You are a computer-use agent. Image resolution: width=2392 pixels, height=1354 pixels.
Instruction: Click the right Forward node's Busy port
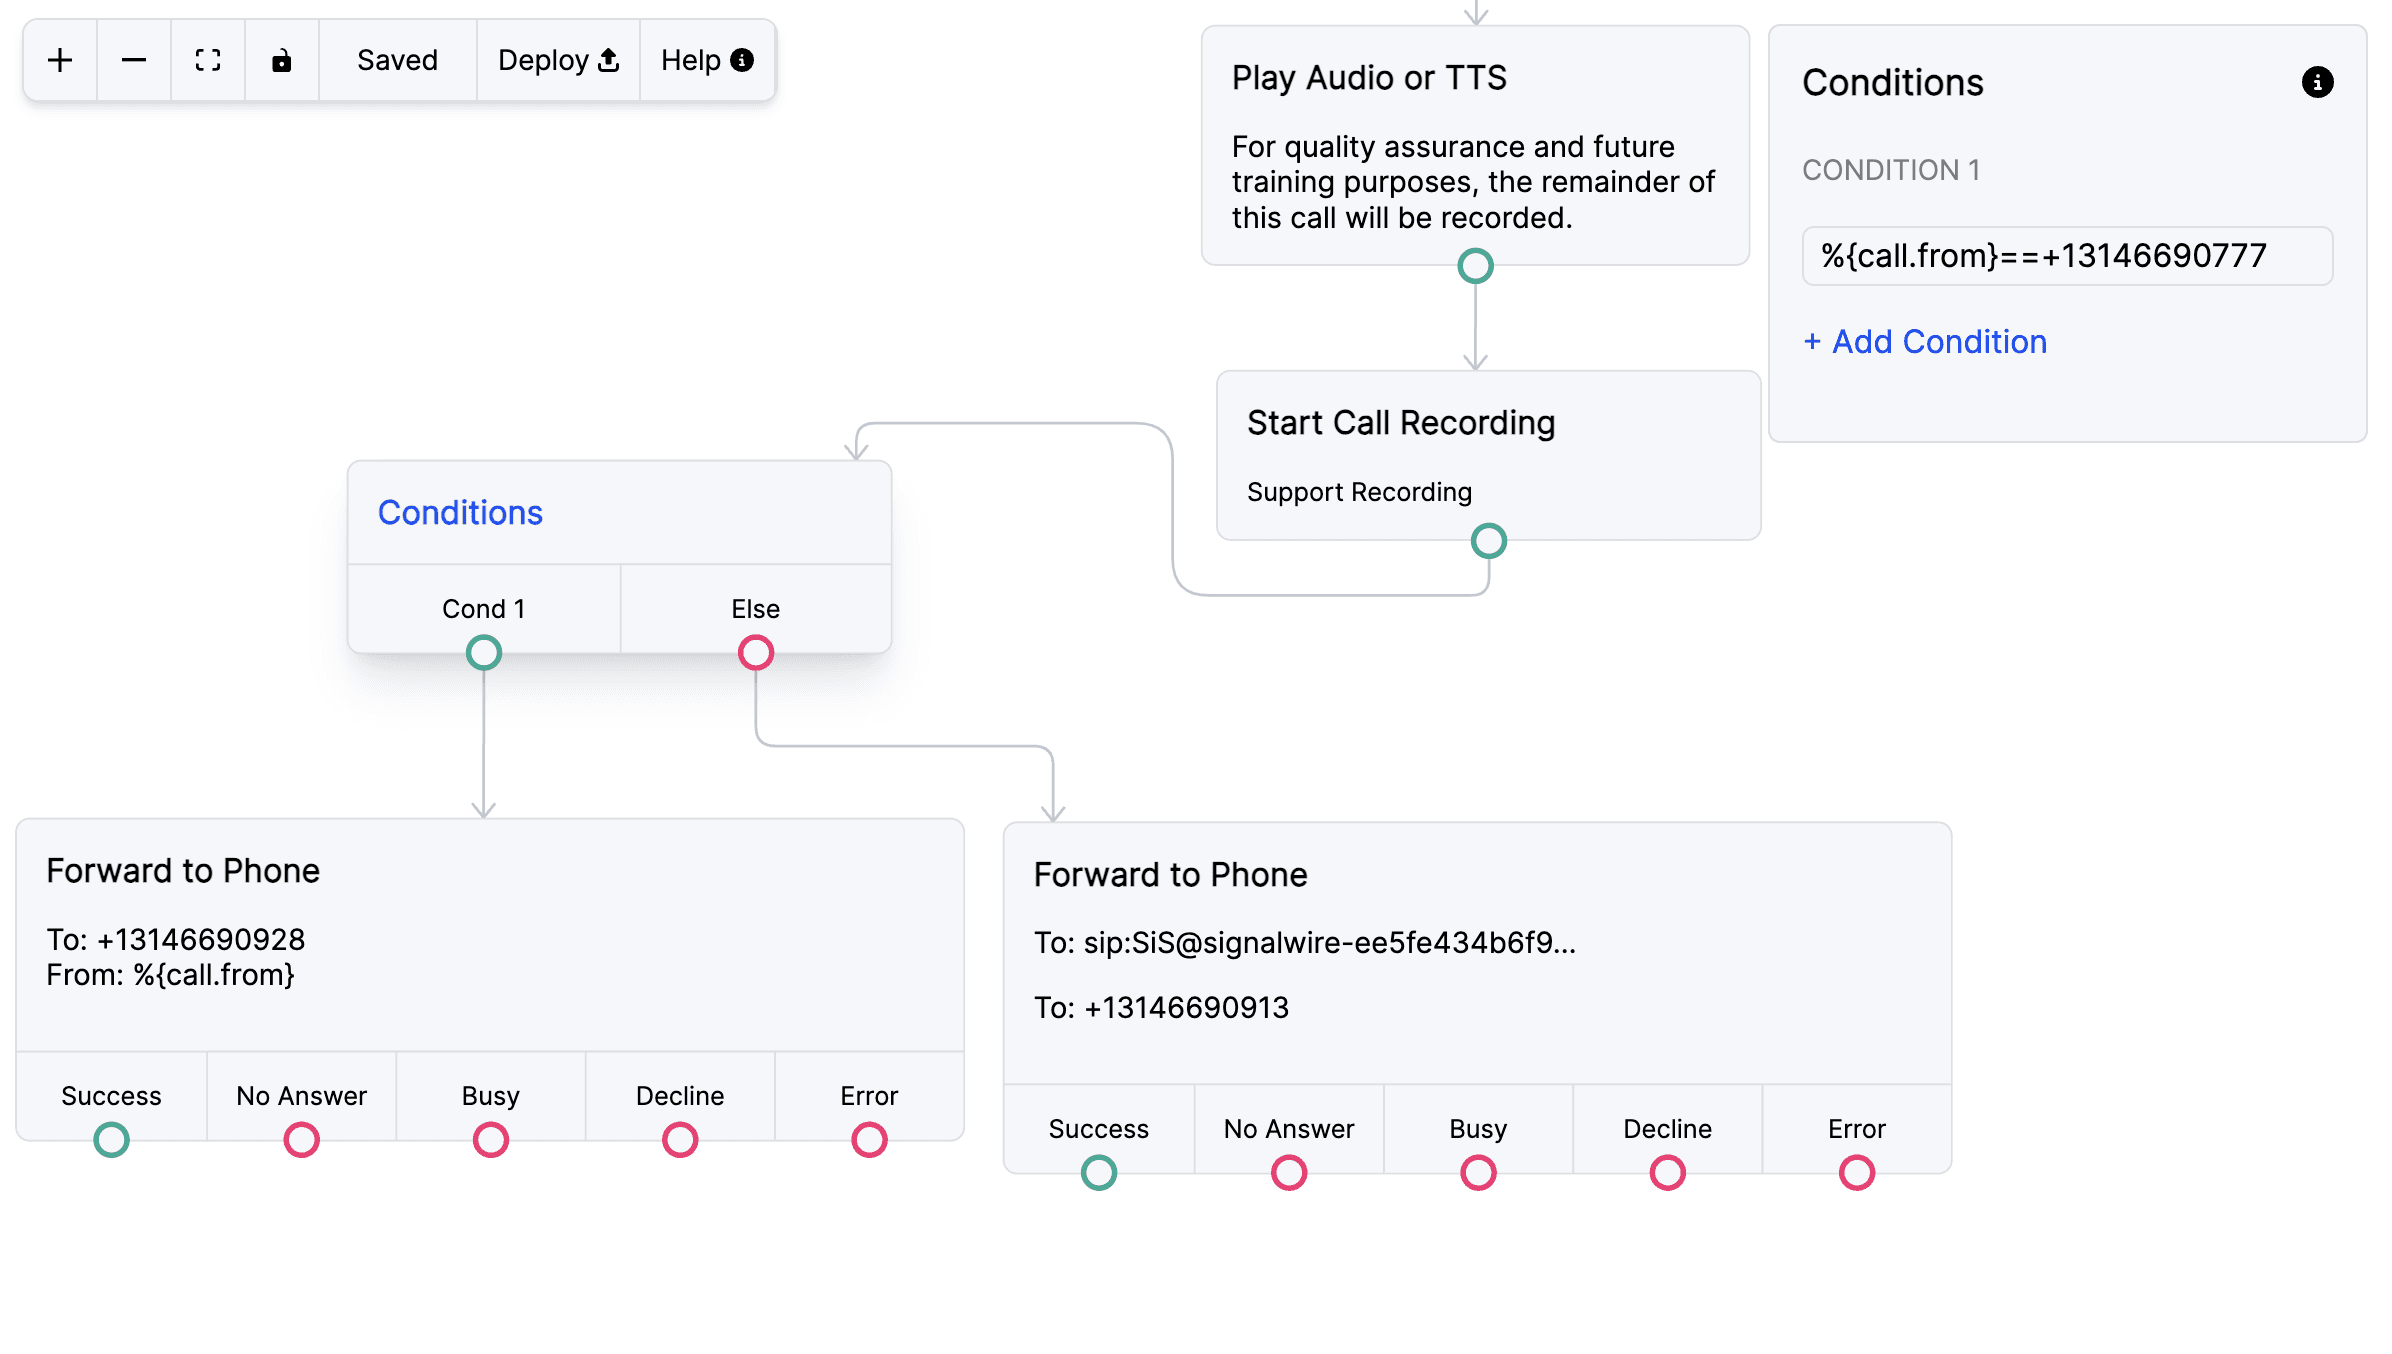1478,1173
